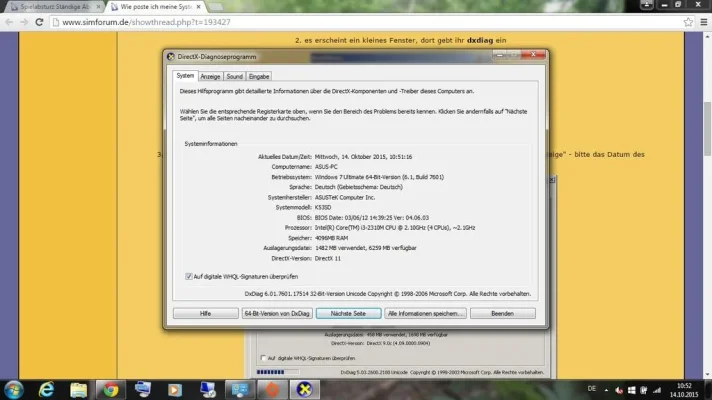Viewport: 712px width, 400px height.
Task: Click the Chrome user profile icon
Action: (x=647, y=5)
